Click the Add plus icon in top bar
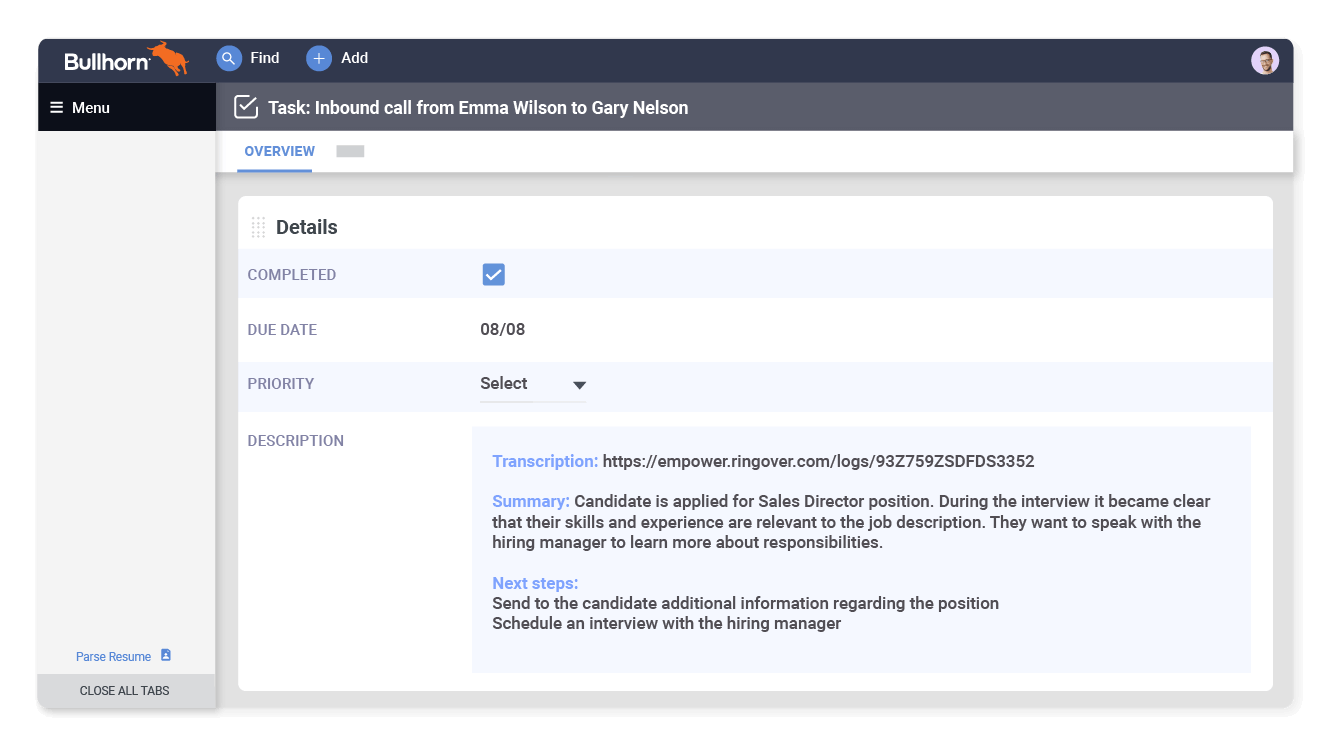1332x746 pixels. pos(317,58)
